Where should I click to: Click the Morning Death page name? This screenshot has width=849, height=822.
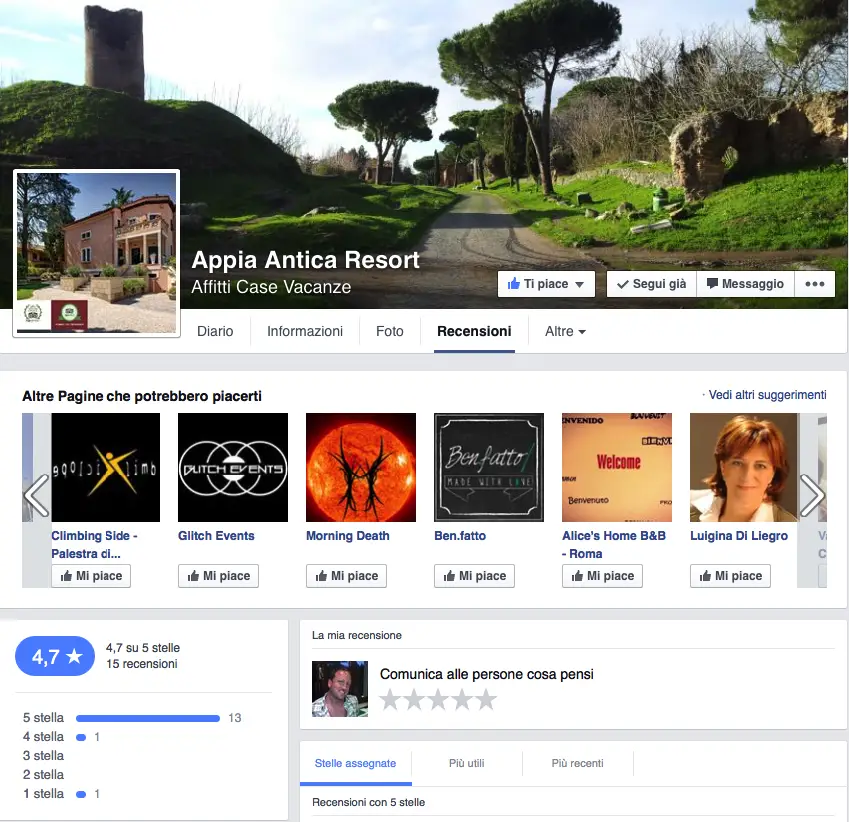(348, 536)
